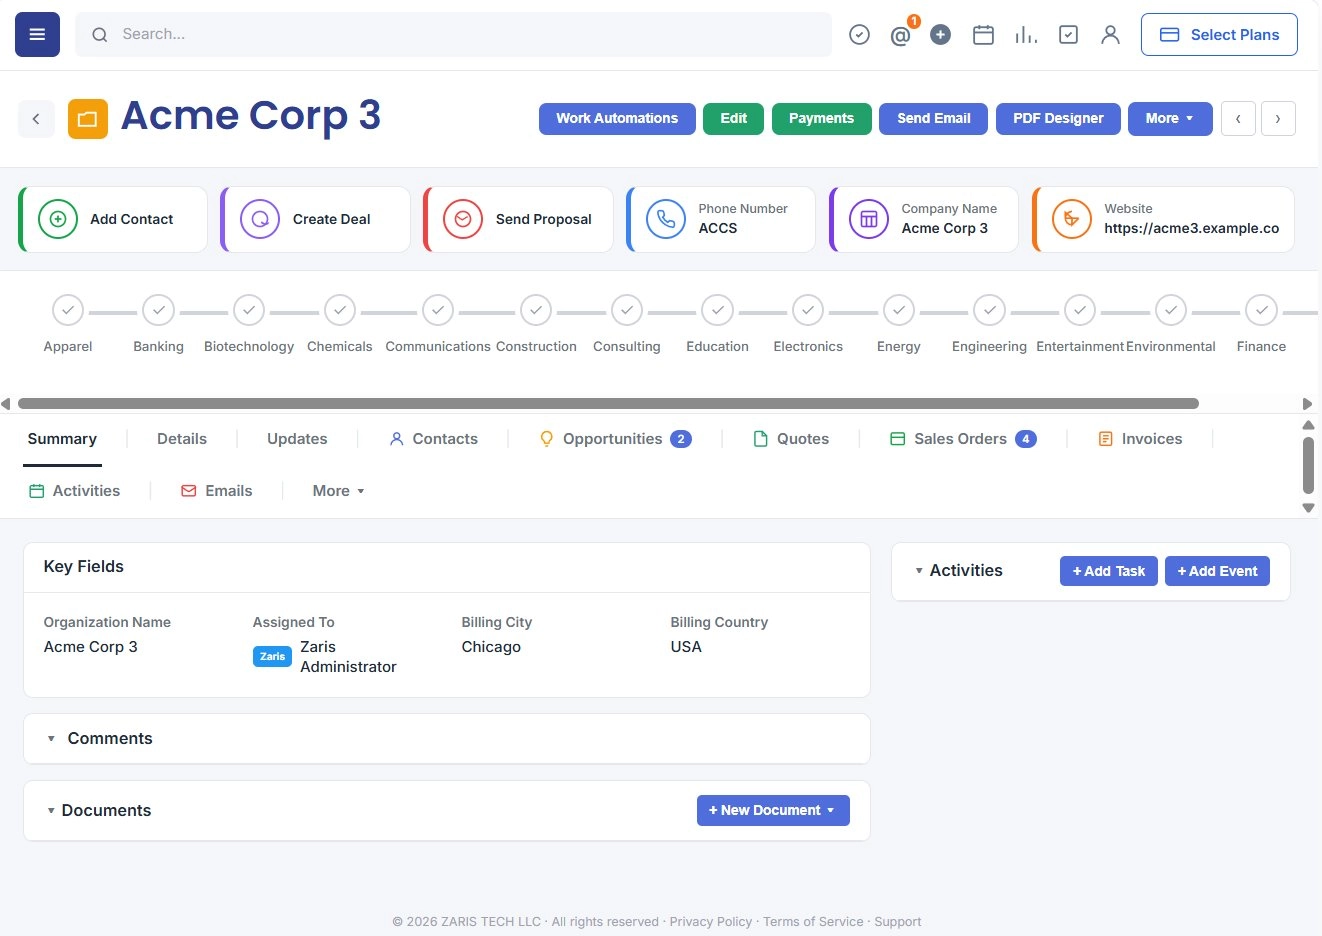Screen dimensions: 1322x936
Task: Click the Select Plans button
Action: click(1219, 34)
